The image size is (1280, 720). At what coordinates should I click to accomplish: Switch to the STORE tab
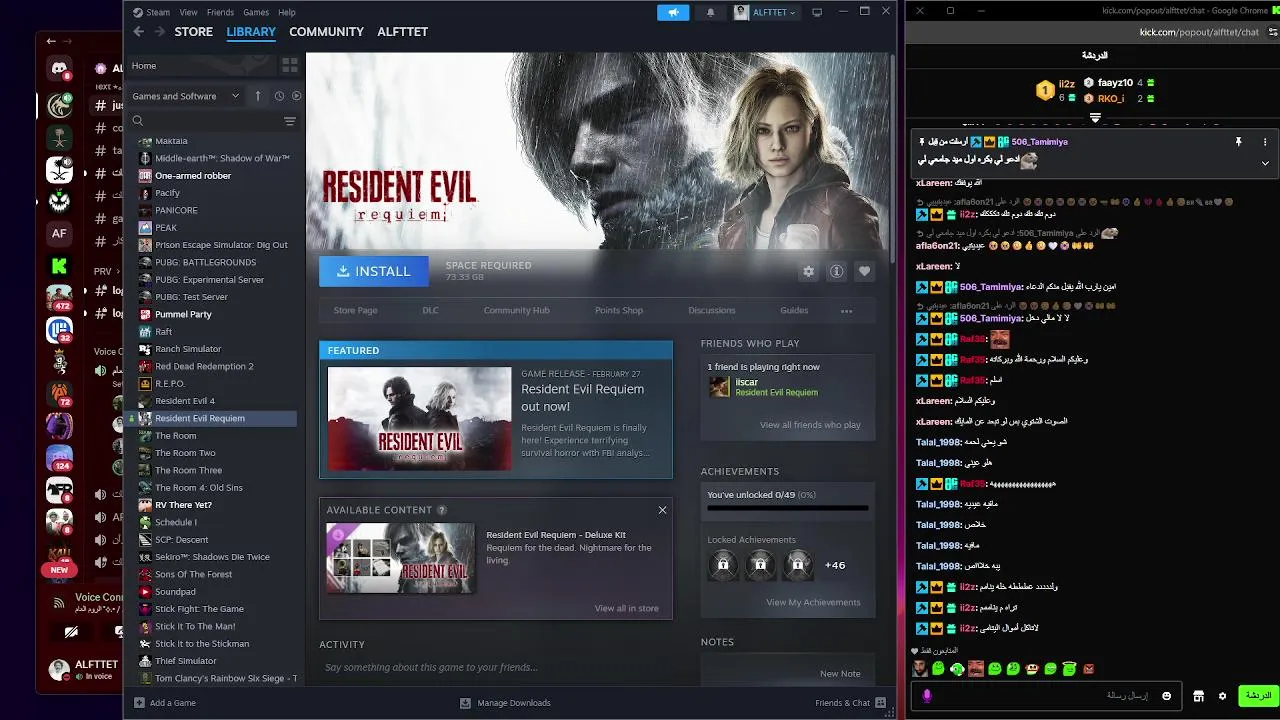[194, 32]
